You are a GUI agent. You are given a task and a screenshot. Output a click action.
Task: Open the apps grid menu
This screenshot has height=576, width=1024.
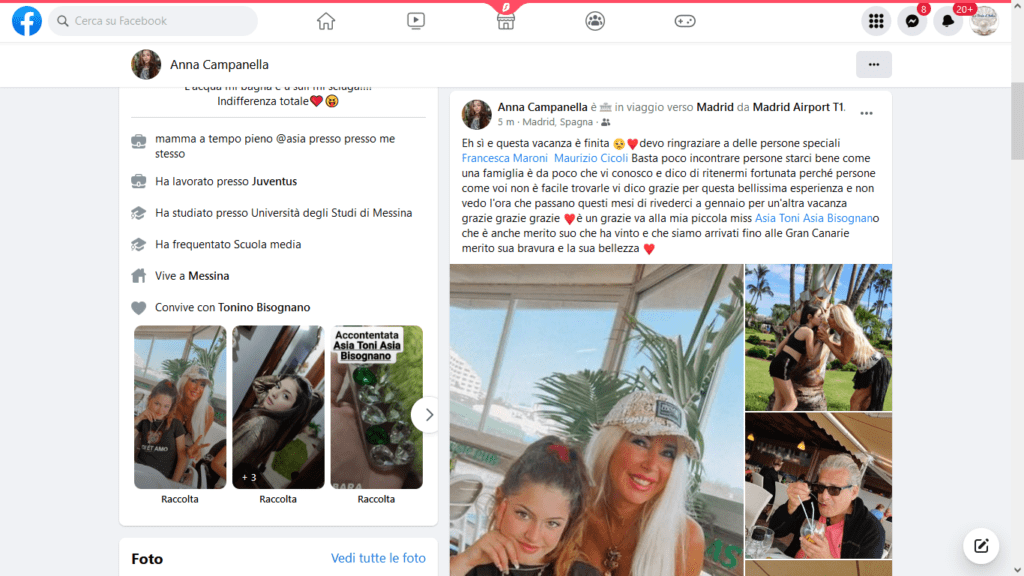(x=876, y=22)
